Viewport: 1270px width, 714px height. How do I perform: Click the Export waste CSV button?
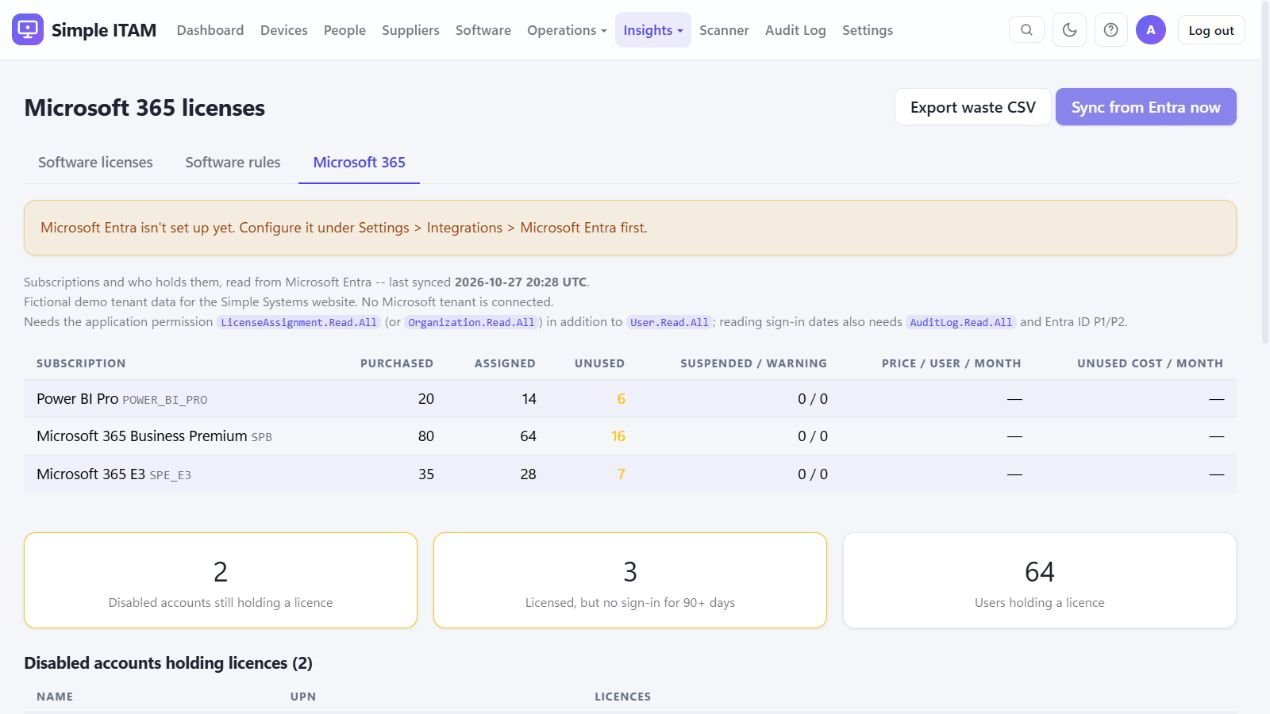click(x=973, y=107)
